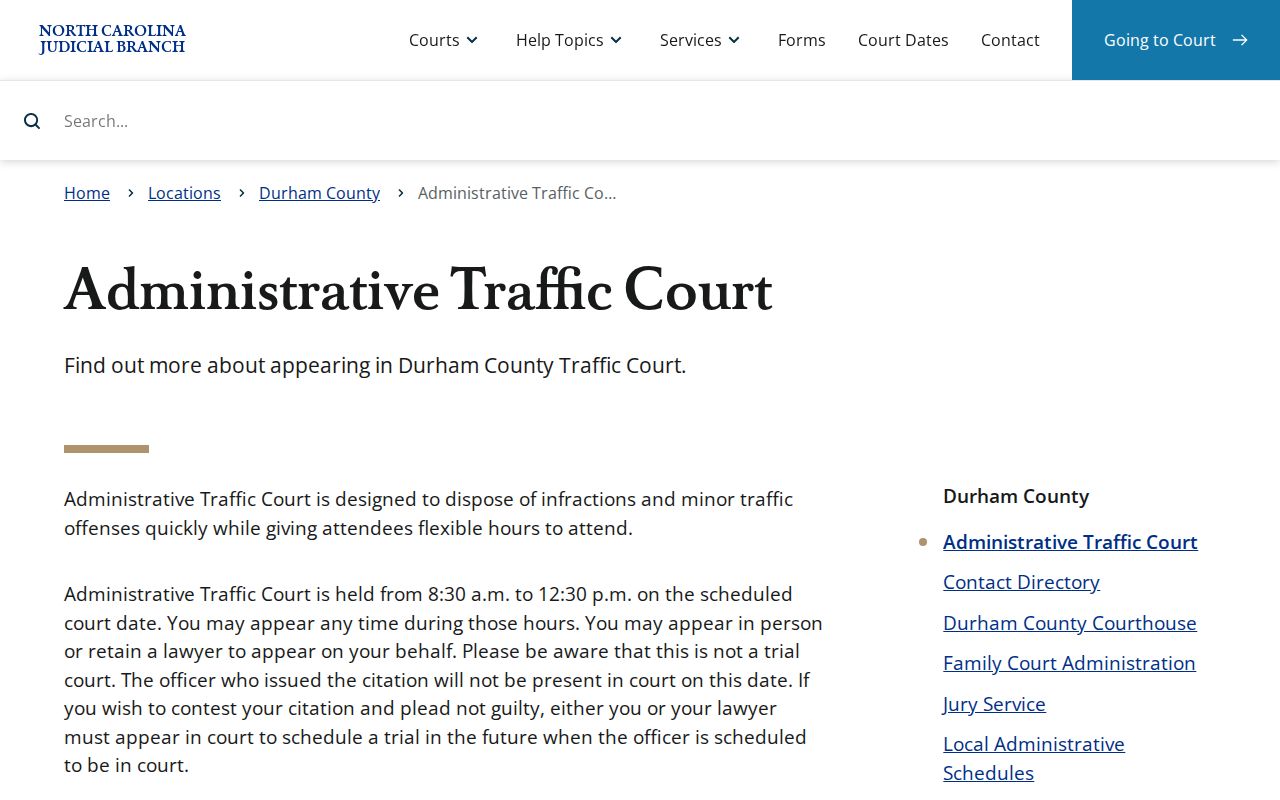Open Local Administrative Schedules sidebar link

click(x=1034, y=758)
